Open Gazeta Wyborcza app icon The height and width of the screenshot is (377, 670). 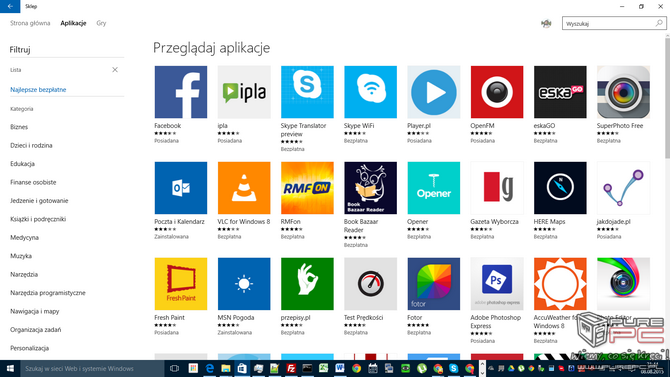click(x=497, y=188)
